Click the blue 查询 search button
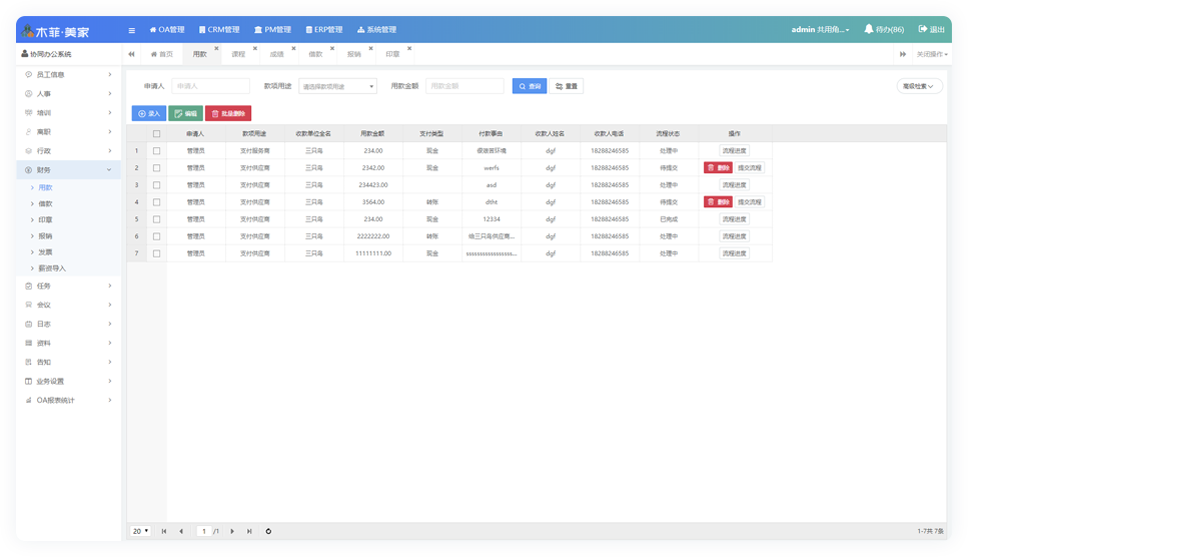Viewport: 1200px width, 557px height. point(529,86)
